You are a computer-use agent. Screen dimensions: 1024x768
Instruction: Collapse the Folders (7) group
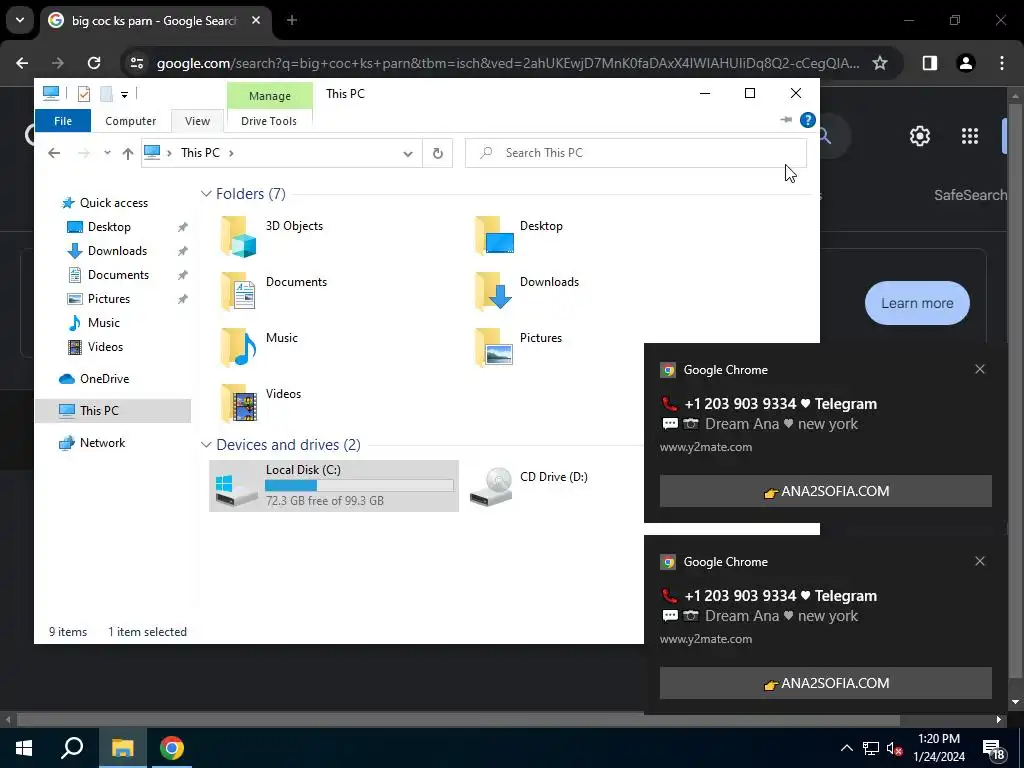click(206, 194)
